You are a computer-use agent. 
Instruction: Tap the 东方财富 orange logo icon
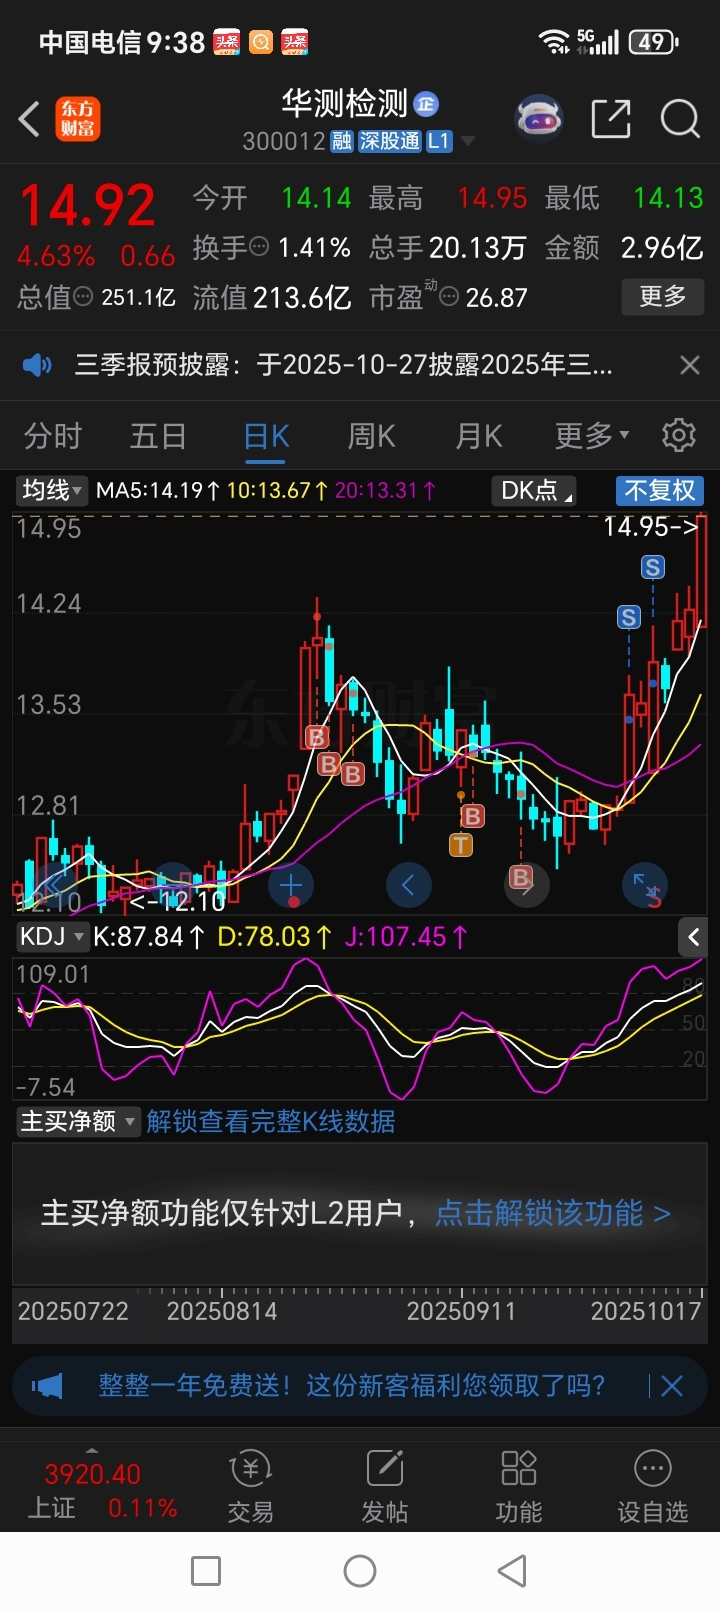tap(77, 119)
